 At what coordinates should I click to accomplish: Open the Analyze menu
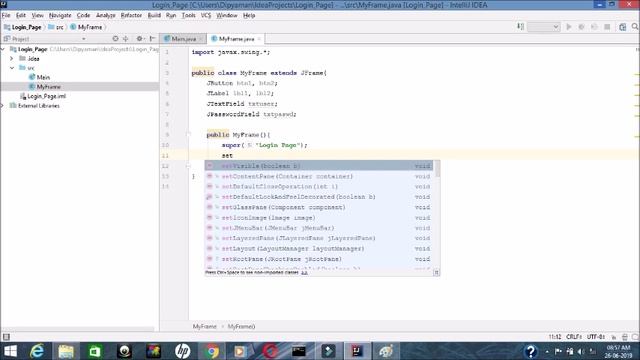click(x=105, y=16)
